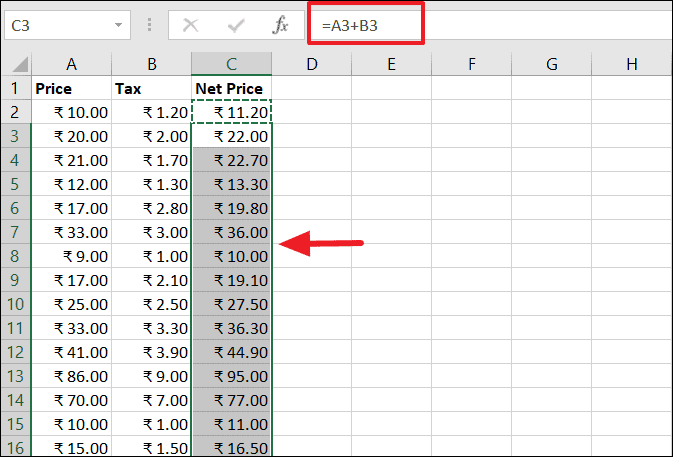
Task: Open Insert Function fx dialog
Action: click(x=280, y=25)
